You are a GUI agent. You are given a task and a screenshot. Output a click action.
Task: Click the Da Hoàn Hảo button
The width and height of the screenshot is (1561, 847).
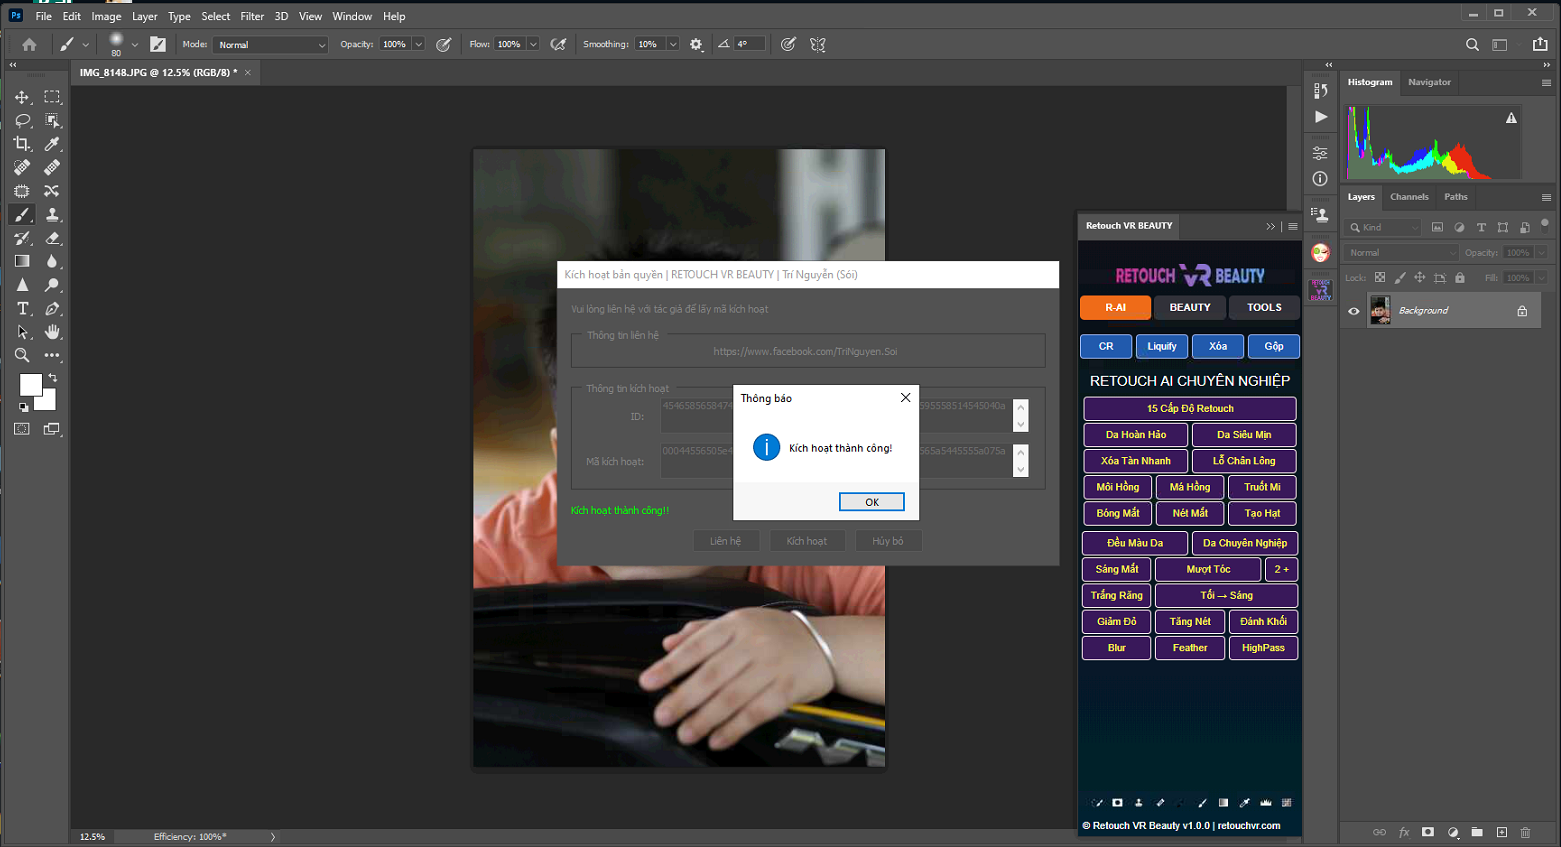(x=1136, y=435)
